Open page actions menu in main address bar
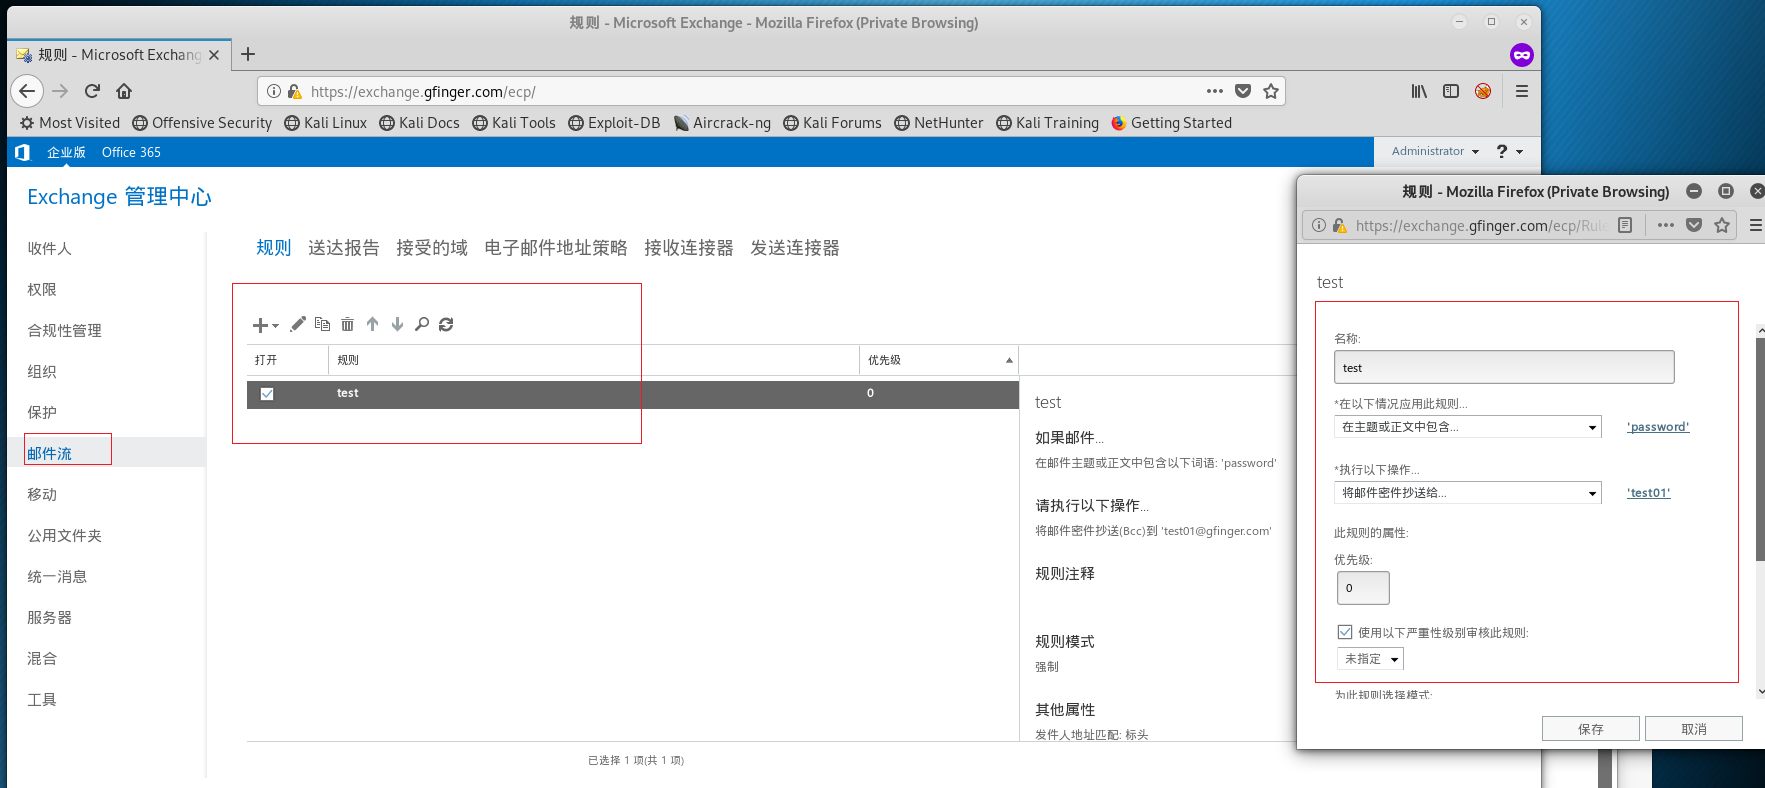The width and height of the screenshot is (1765, 788). [1215, 91]
